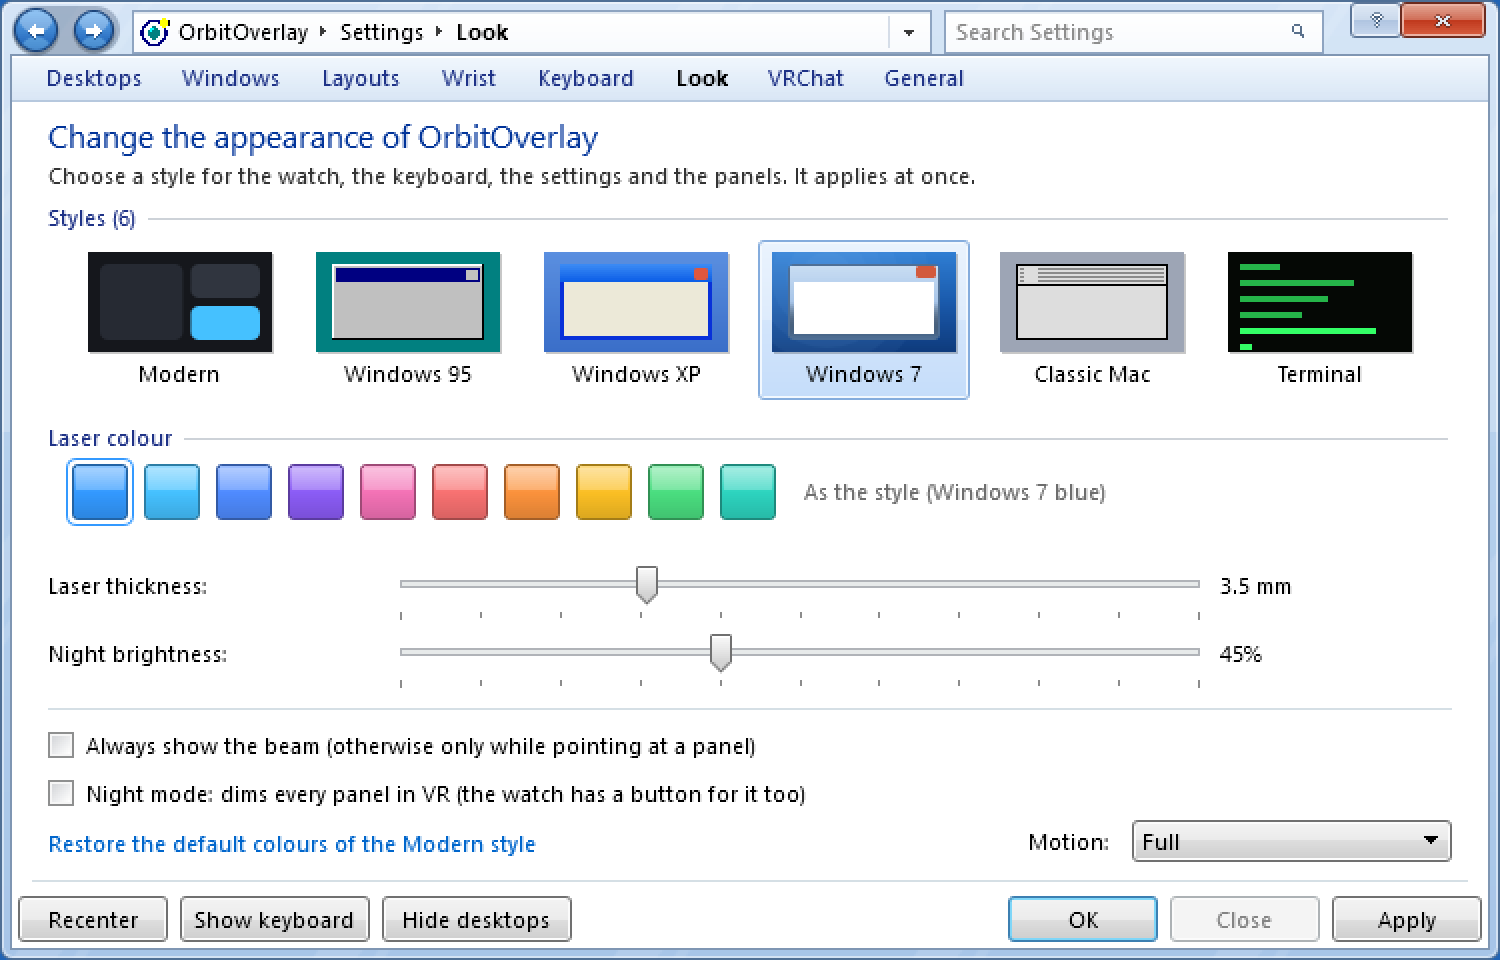Viewport: 1500px width, 960px height.
Task: Click the search magnifier icon
Action: click(1298, 32)
